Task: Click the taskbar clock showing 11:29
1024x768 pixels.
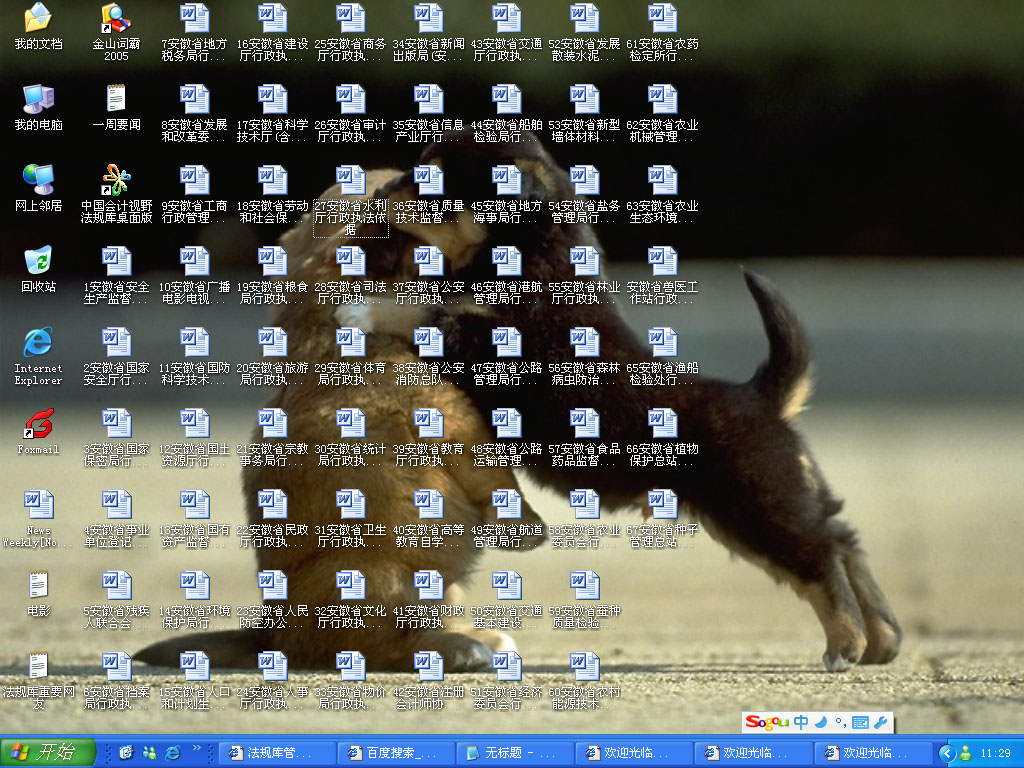Action: point(995,752)
